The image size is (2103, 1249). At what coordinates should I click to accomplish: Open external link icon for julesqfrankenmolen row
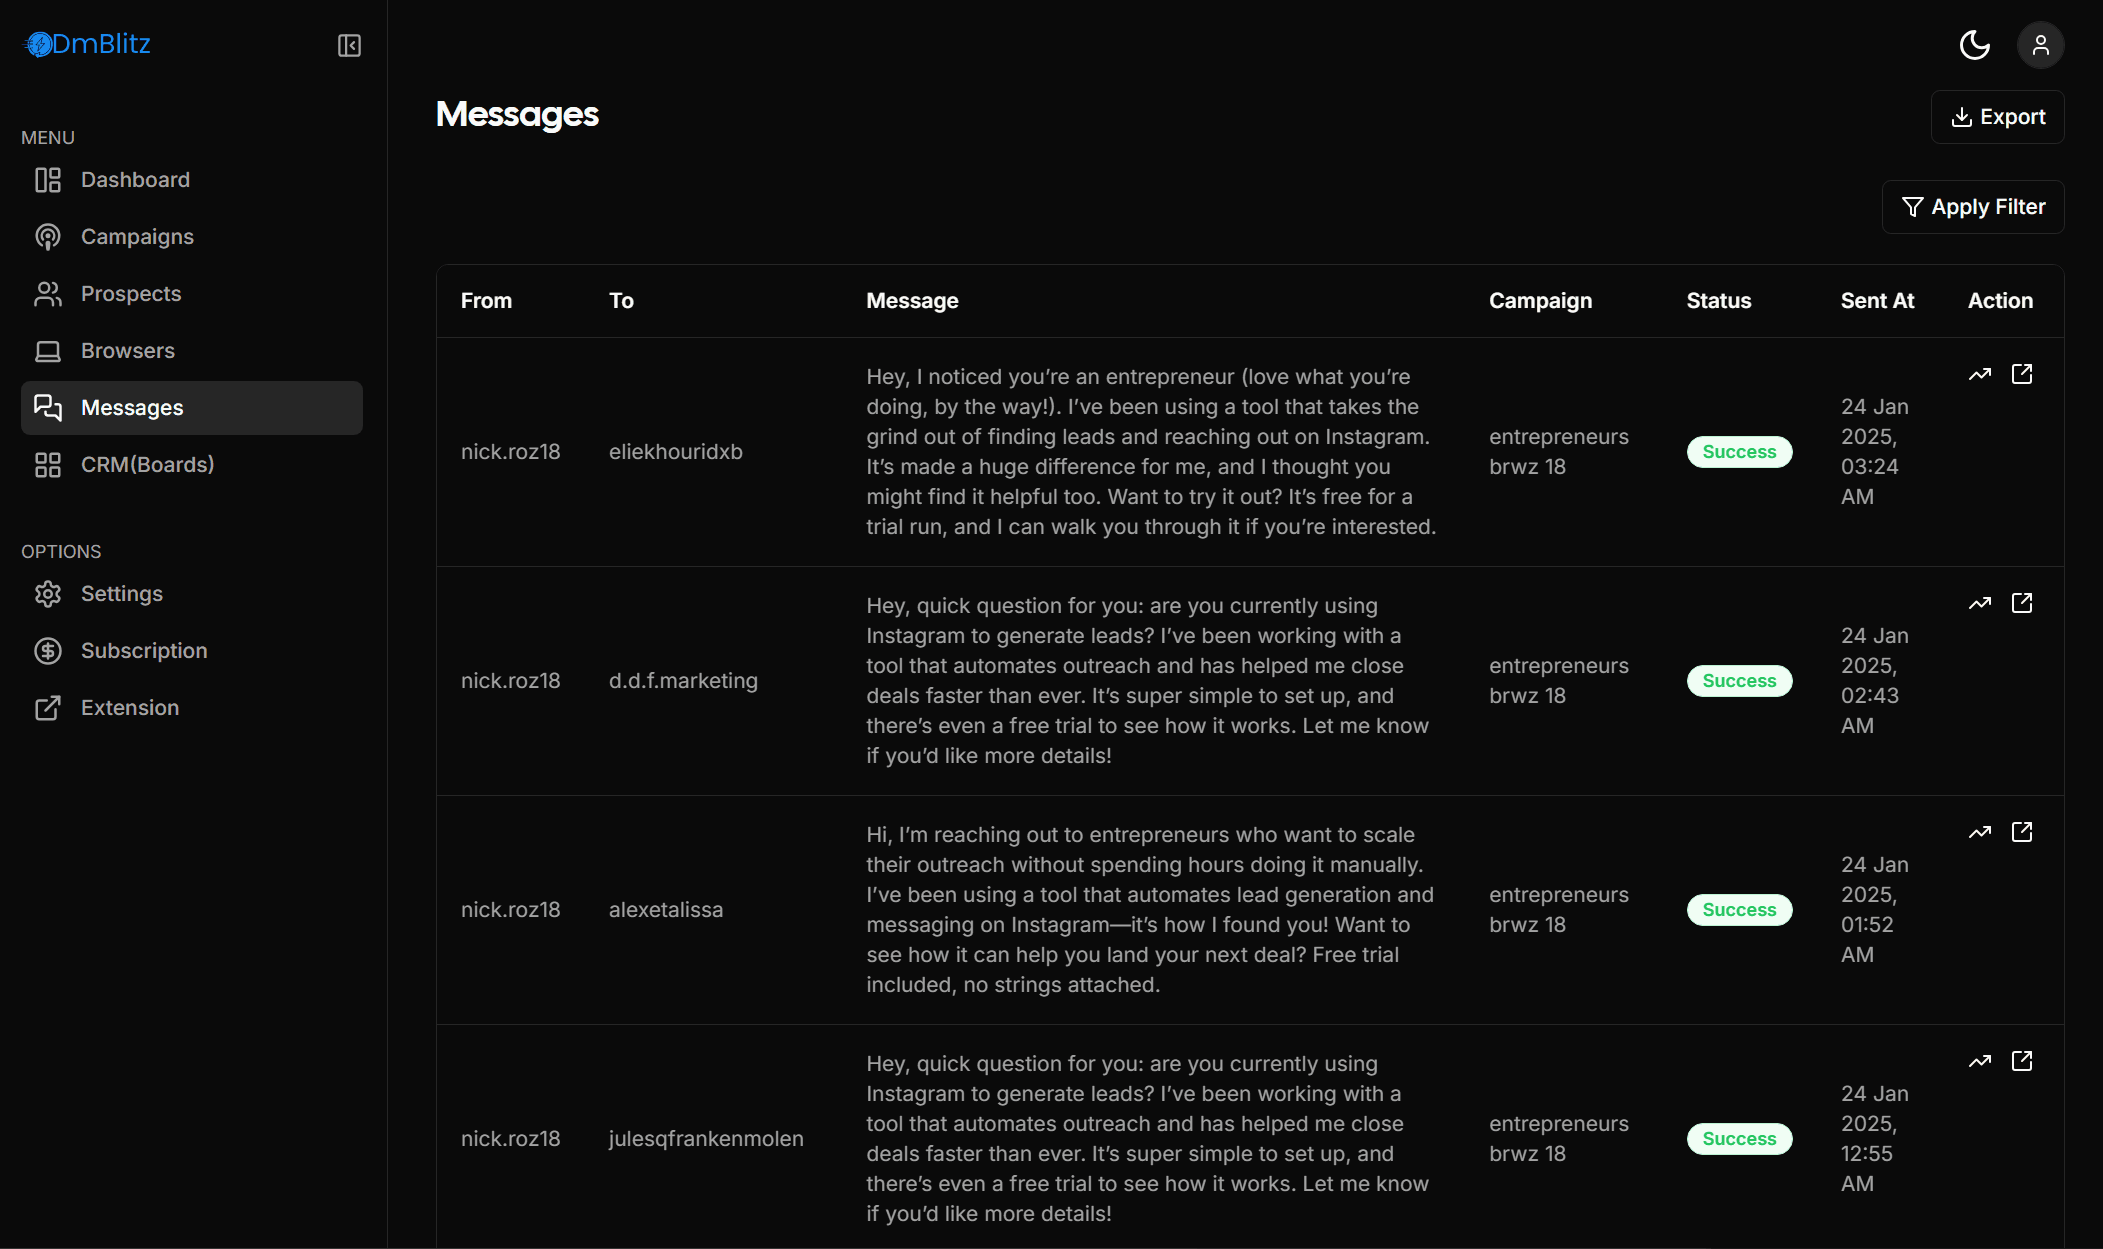[2022, 1061]
